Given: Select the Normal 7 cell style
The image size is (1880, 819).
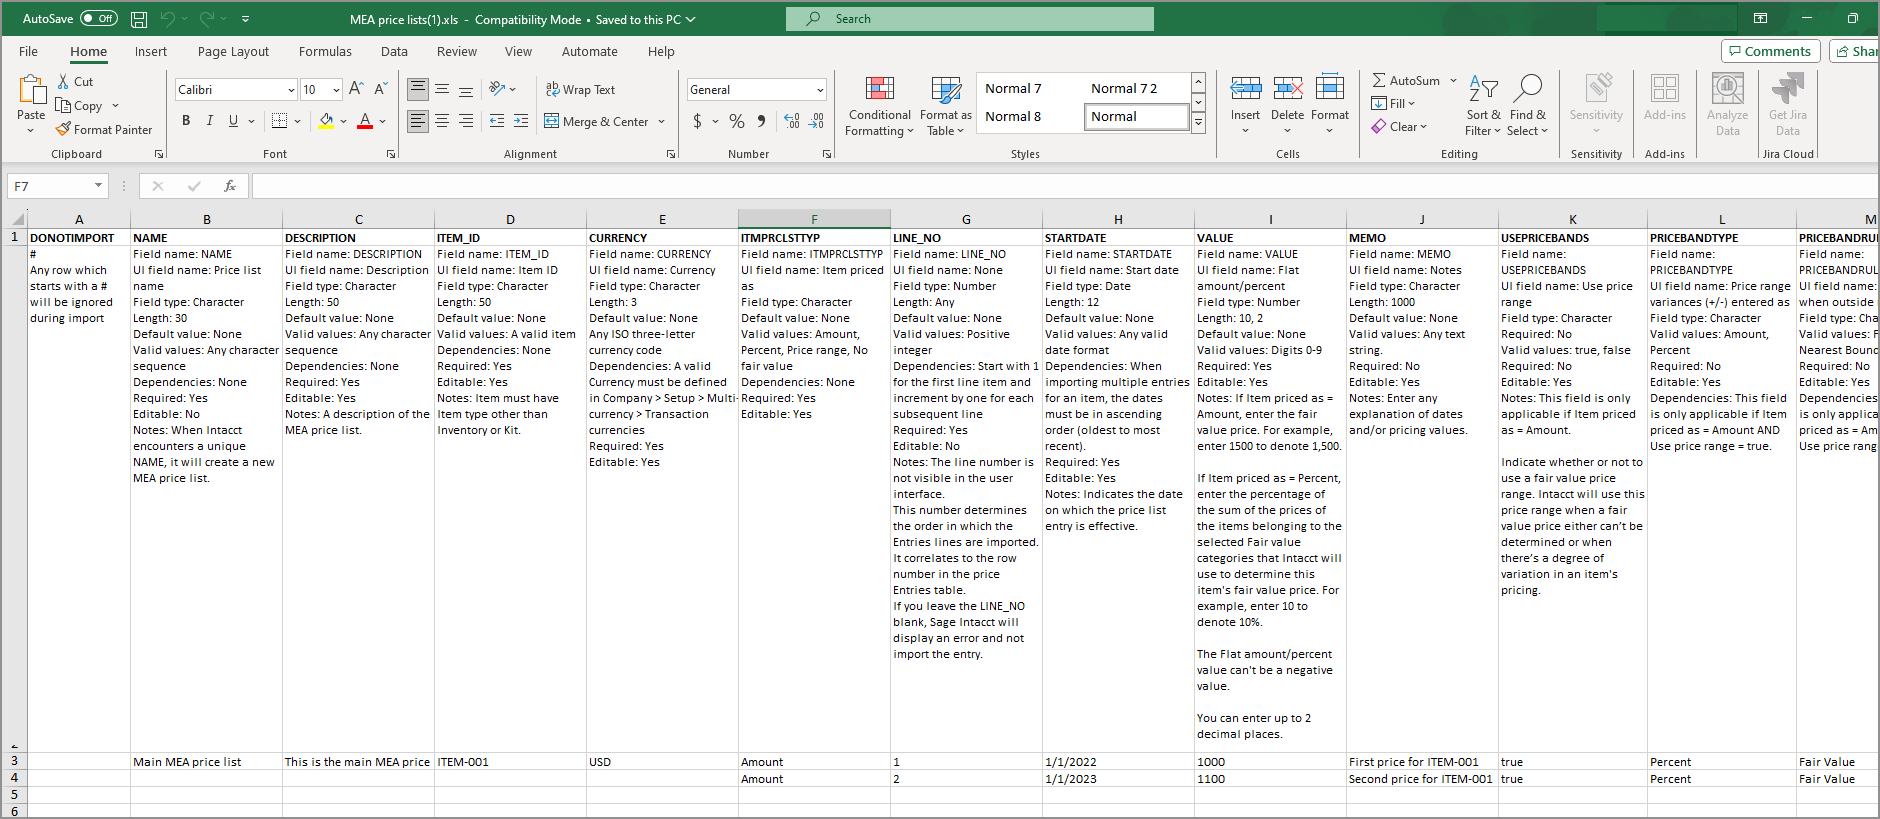Looking at the screenshot, I should coord(1013,89).
